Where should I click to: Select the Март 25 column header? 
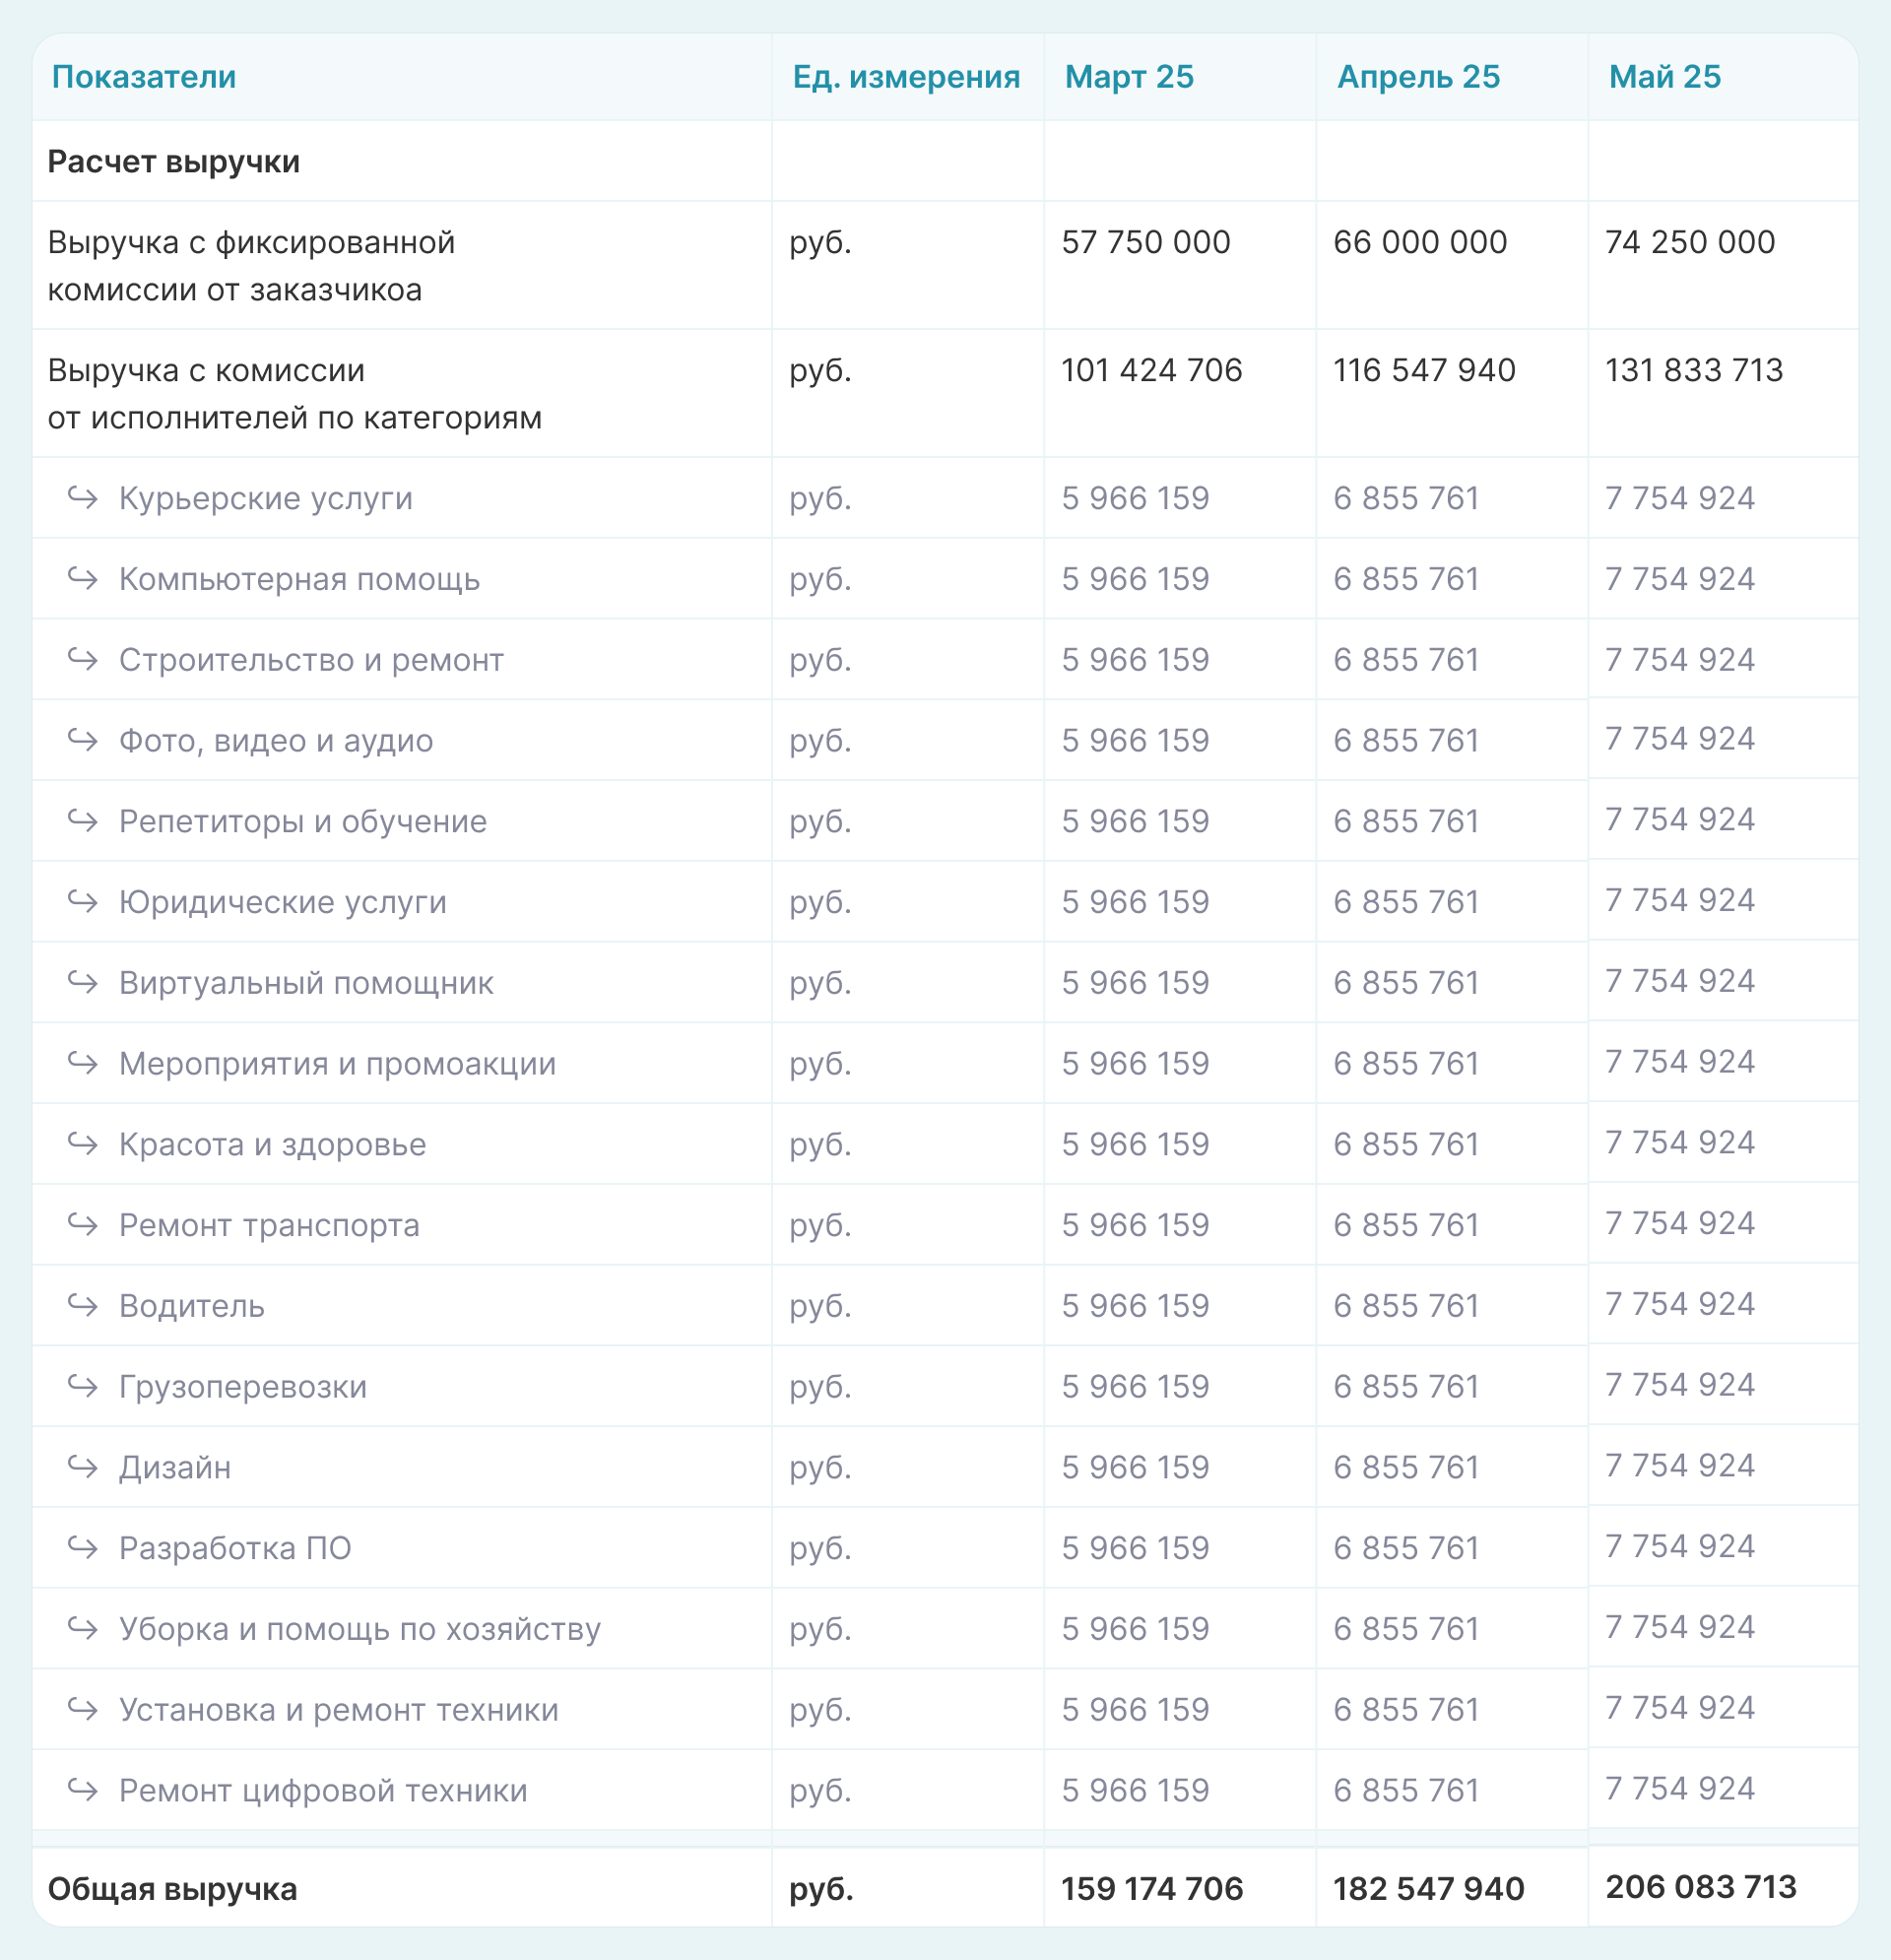click(x=1129, y=77)
